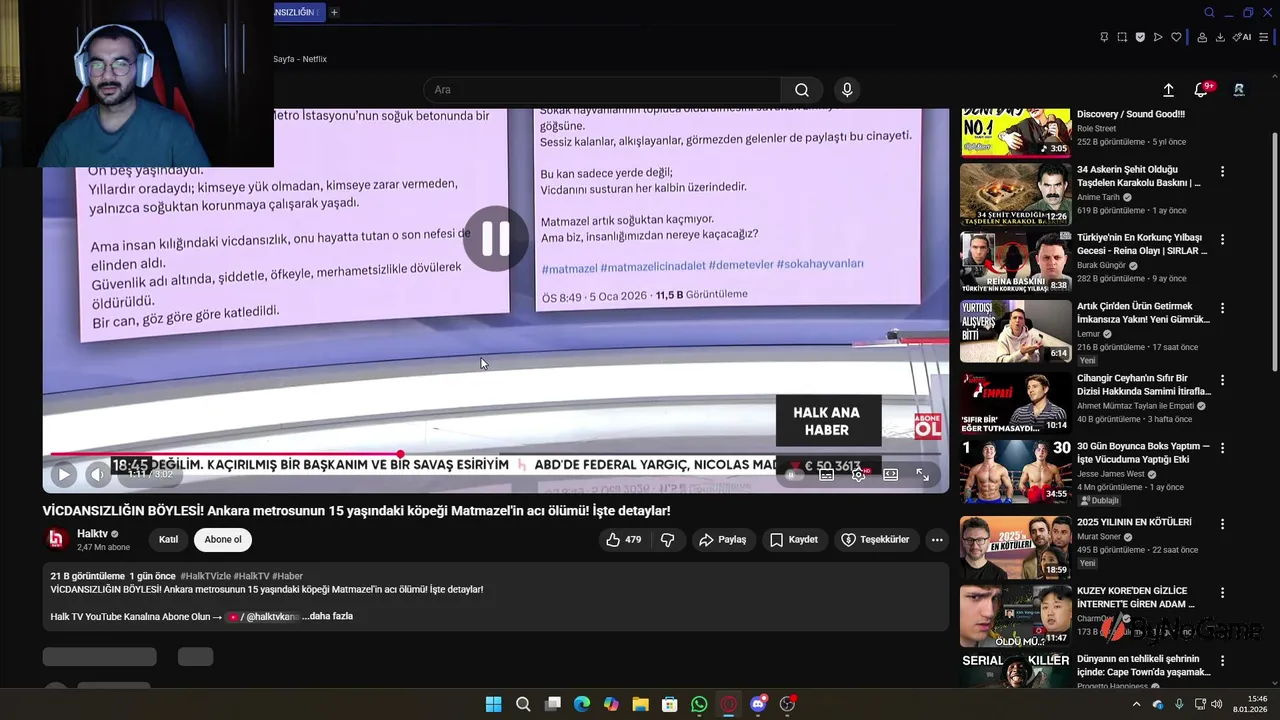This screenshot has height=720, width=1280.
Task: Click the Katıl join button
Action: click(168, 540)
